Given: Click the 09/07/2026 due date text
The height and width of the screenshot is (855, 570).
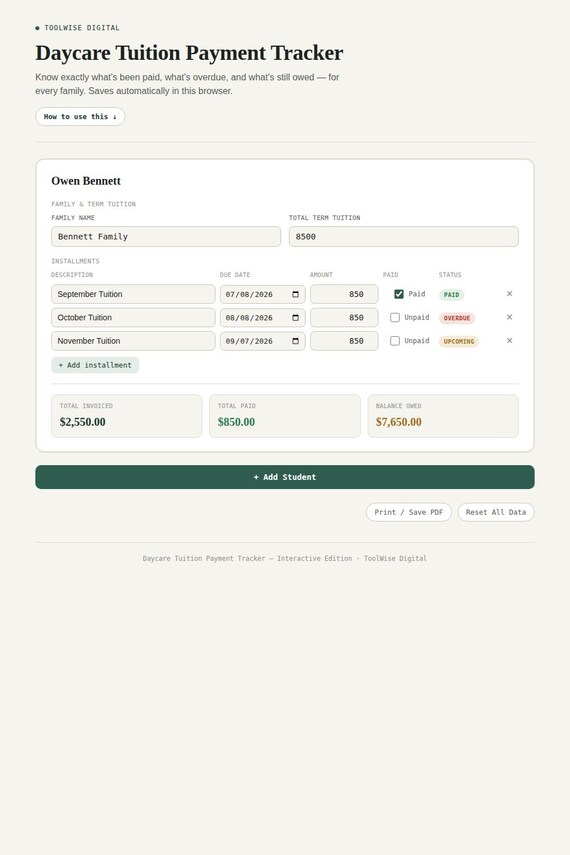Looking at the screenshot, I should pyautogui.click(x=249, y=341).
